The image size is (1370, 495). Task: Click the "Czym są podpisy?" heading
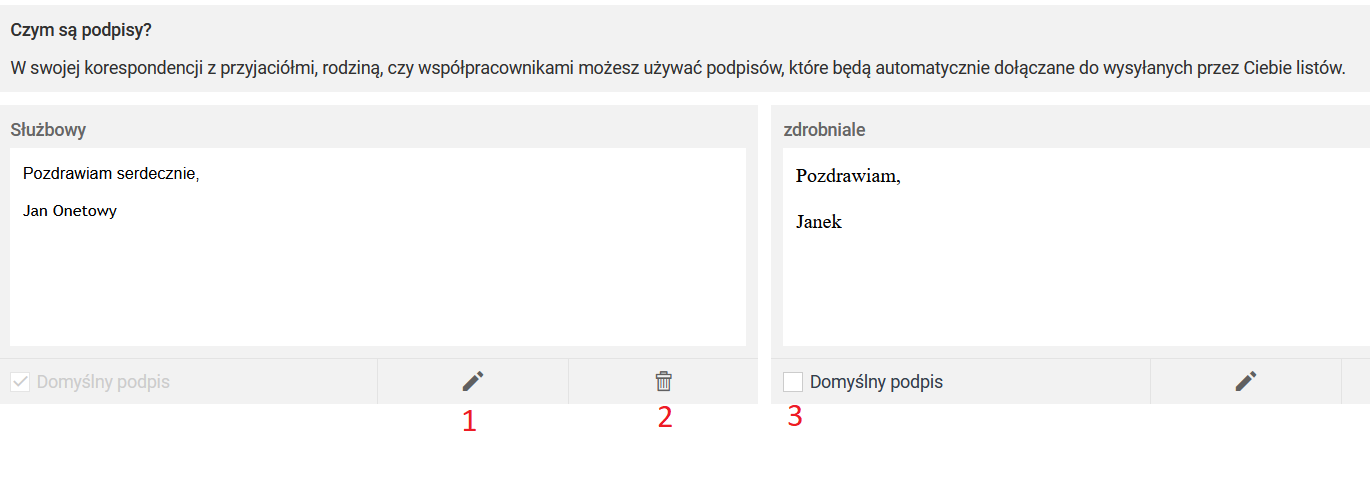(81, 30)
